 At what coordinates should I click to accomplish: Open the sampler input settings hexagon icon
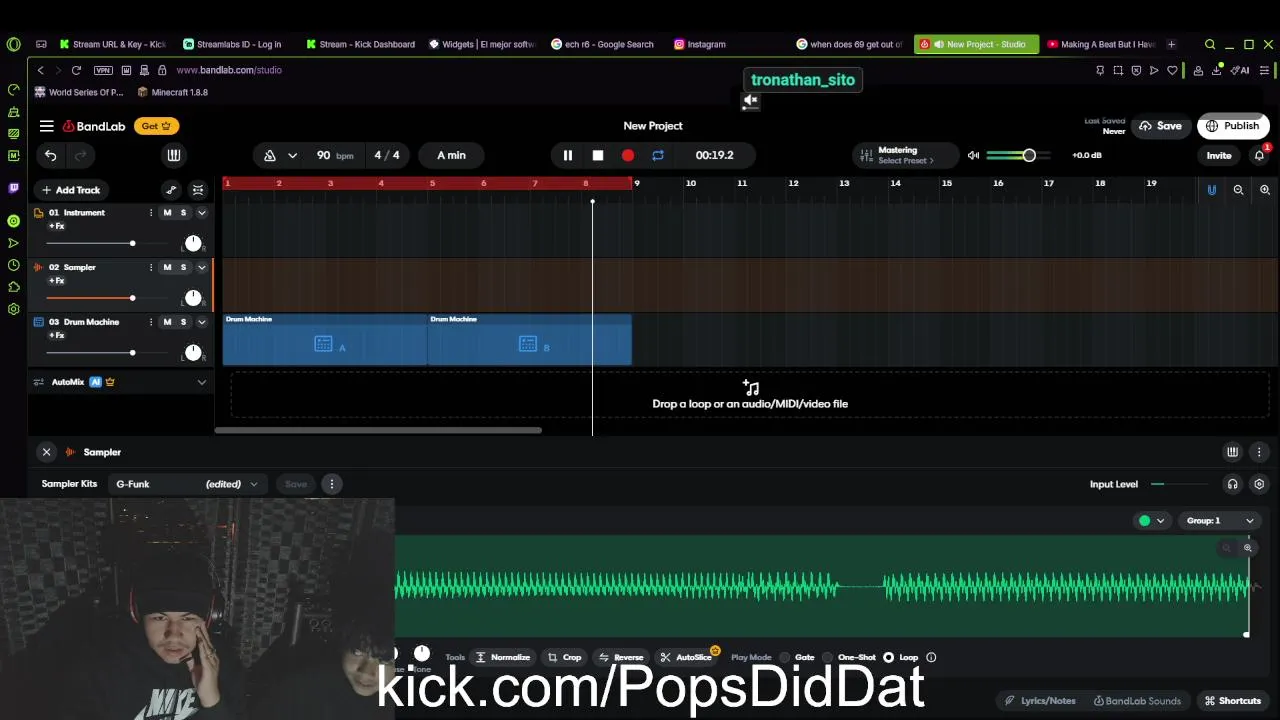pyautogui.click(x=1259, y=484)
